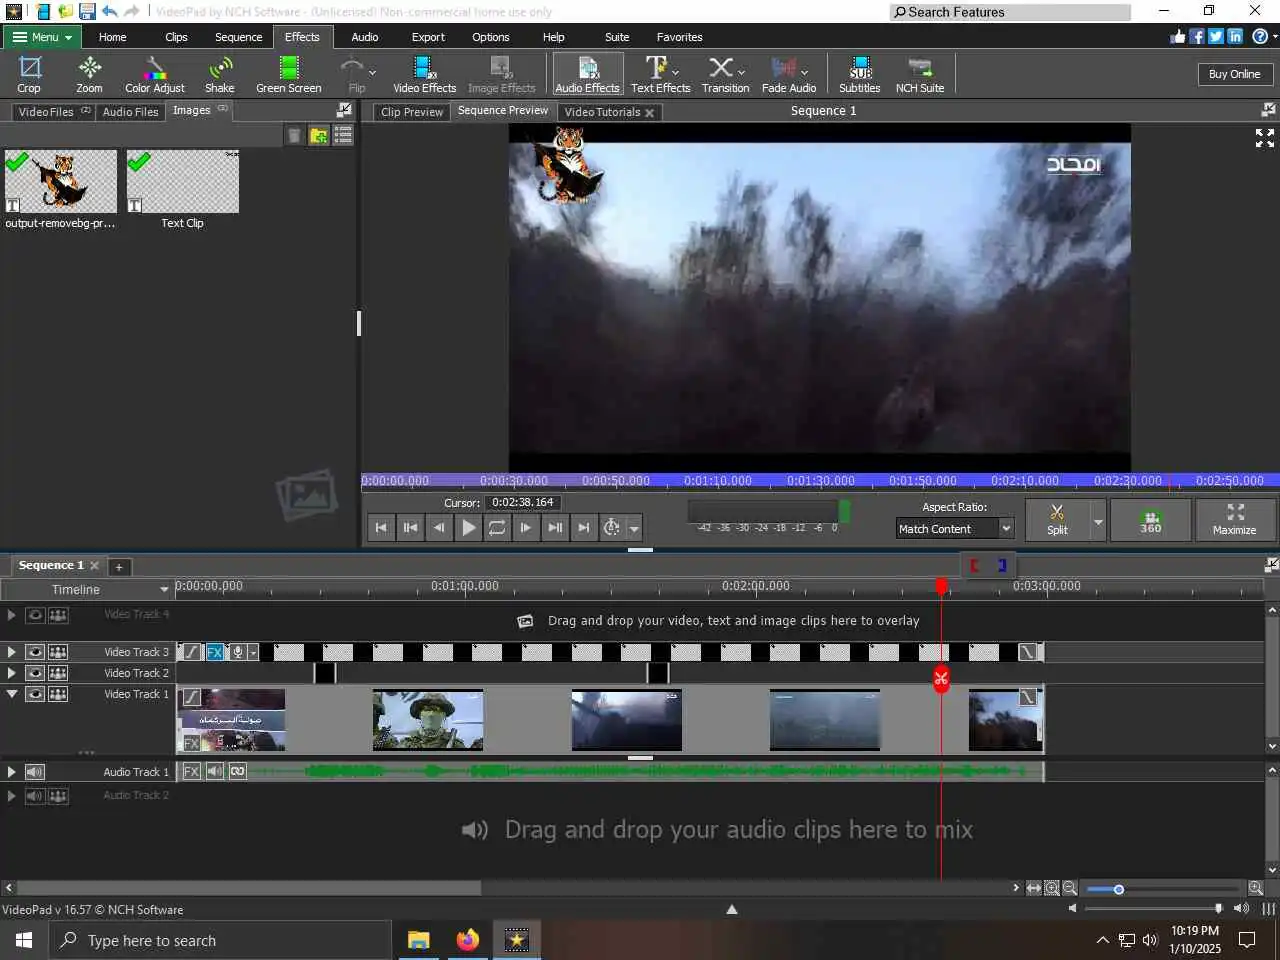
Task: Mute Audio Track 2
Action: [x=35, y=796]
